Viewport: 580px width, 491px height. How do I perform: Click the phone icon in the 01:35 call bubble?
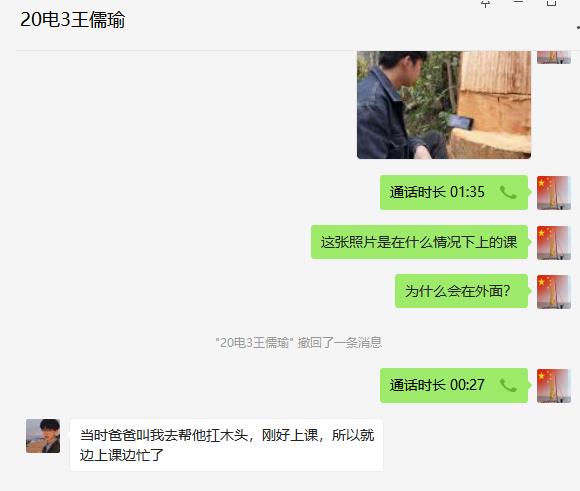[508, 192]
